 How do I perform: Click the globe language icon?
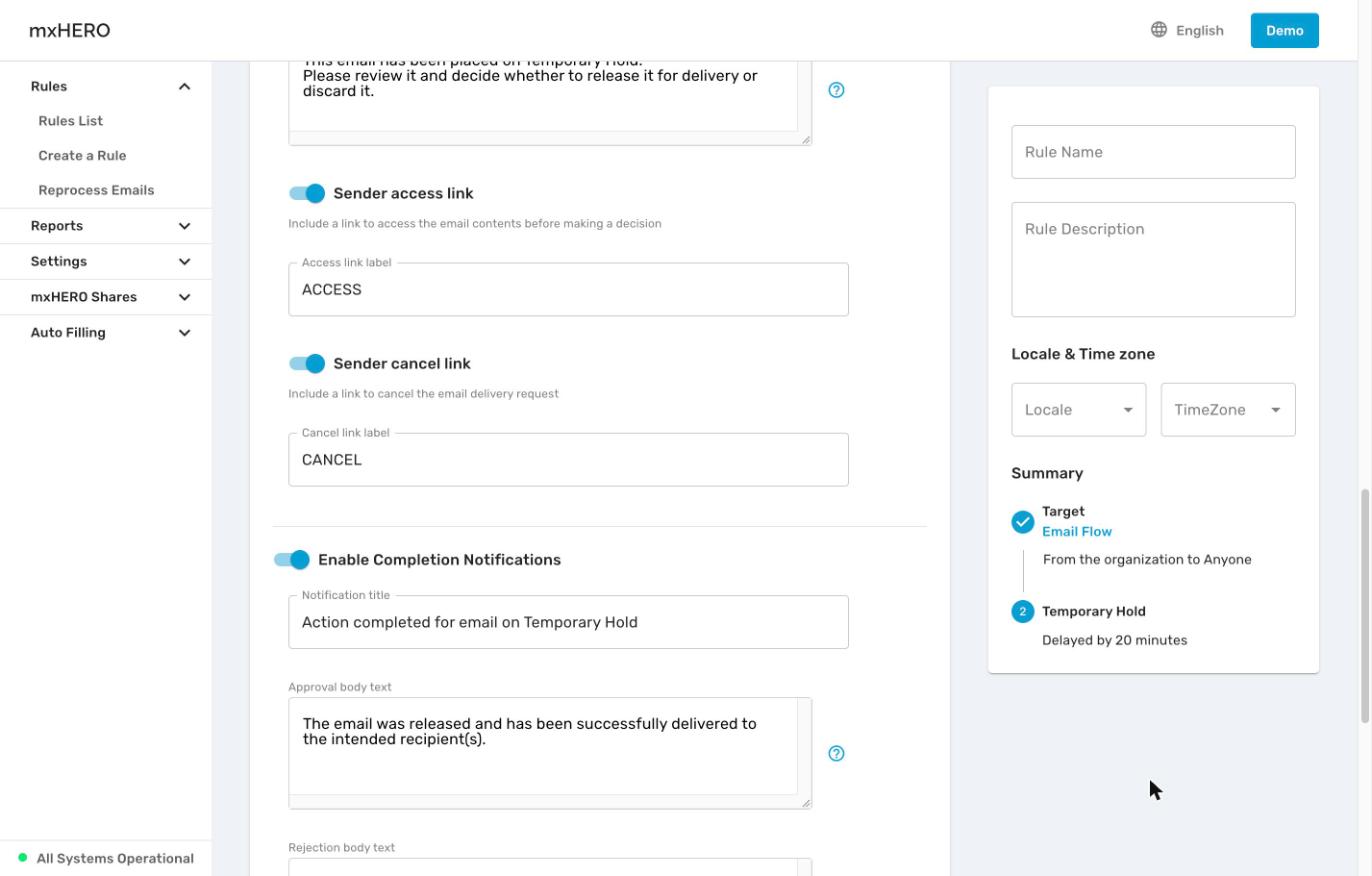click(1159, 30)
